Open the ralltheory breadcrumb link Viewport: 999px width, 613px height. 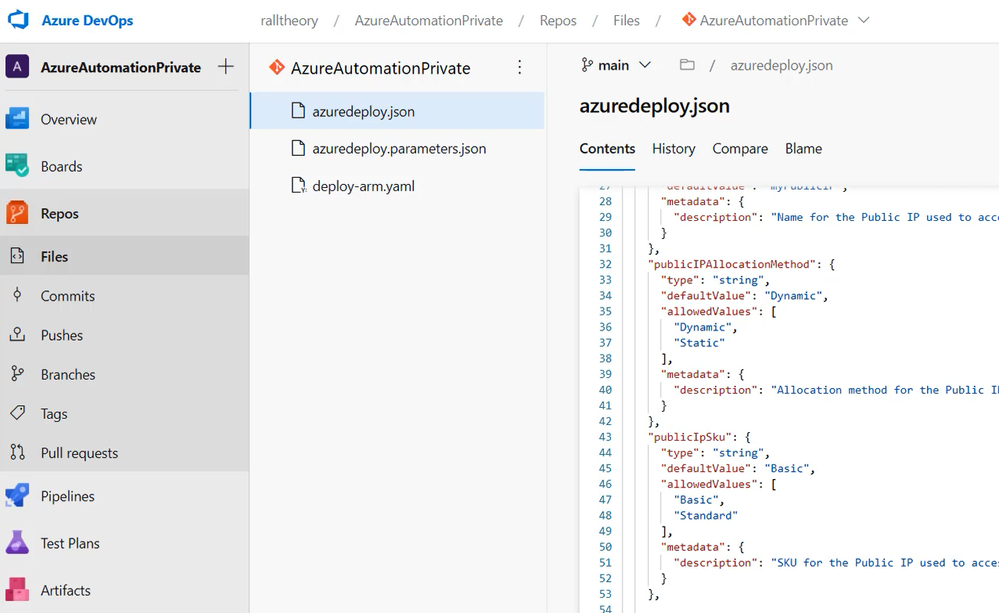[289, 20]
